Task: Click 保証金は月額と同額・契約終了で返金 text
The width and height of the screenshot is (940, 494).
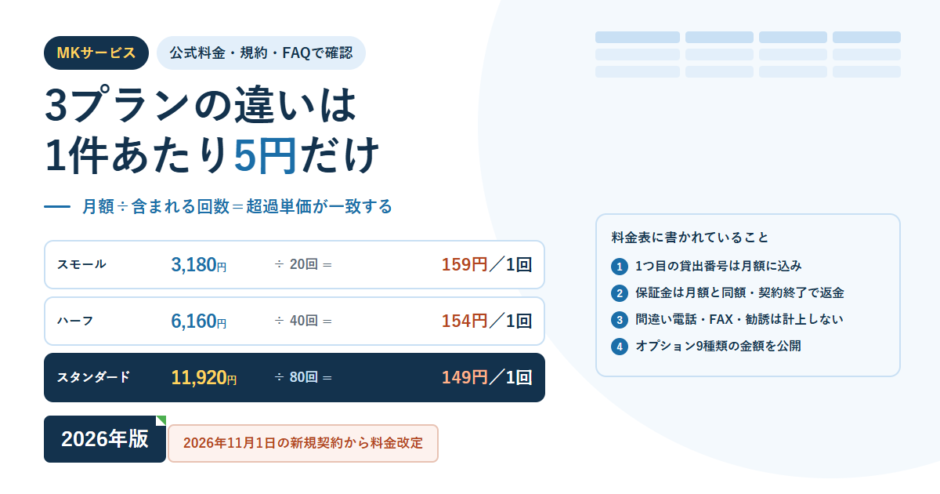Action: [739, 293]
